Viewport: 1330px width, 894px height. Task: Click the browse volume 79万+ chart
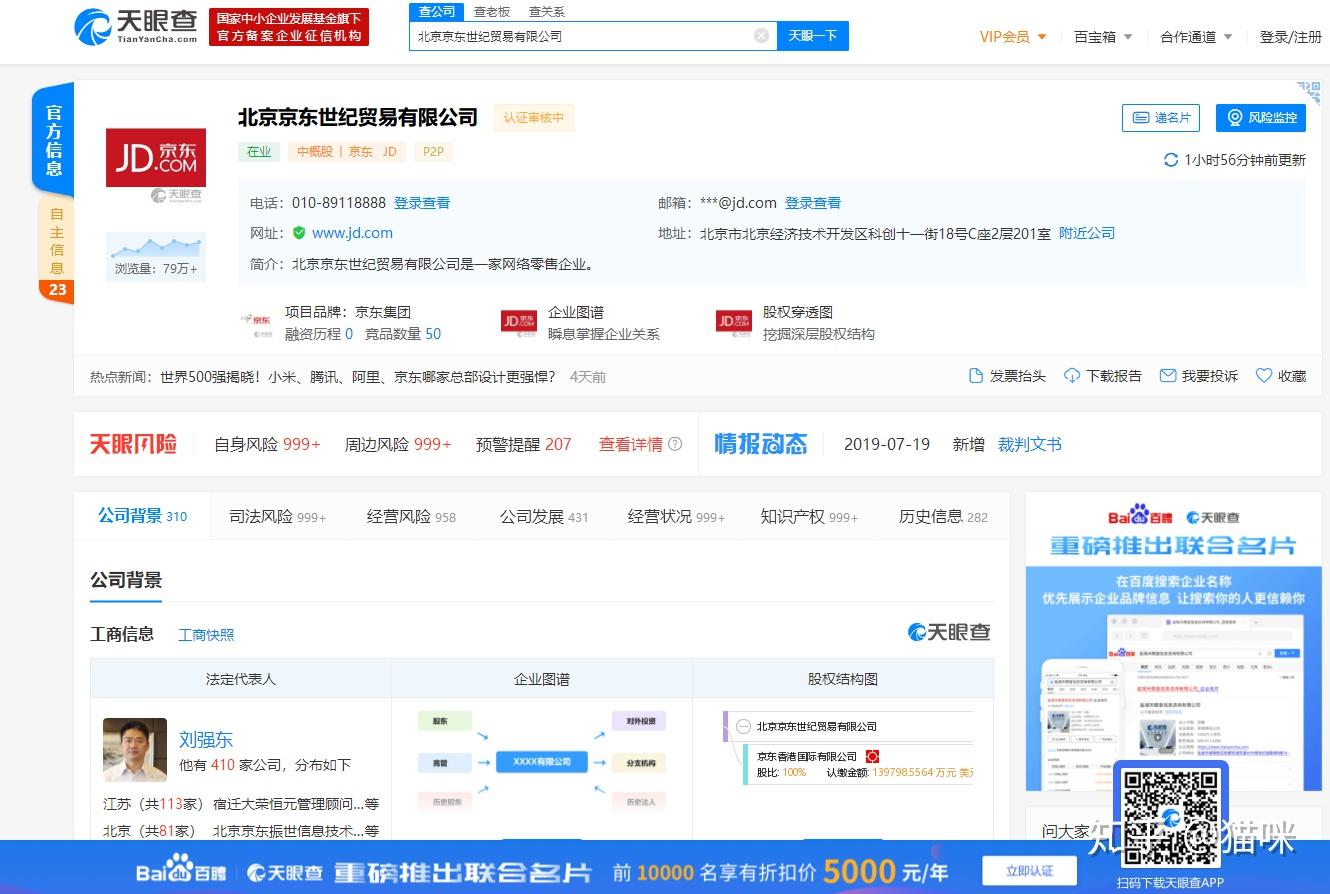(156, 256)
